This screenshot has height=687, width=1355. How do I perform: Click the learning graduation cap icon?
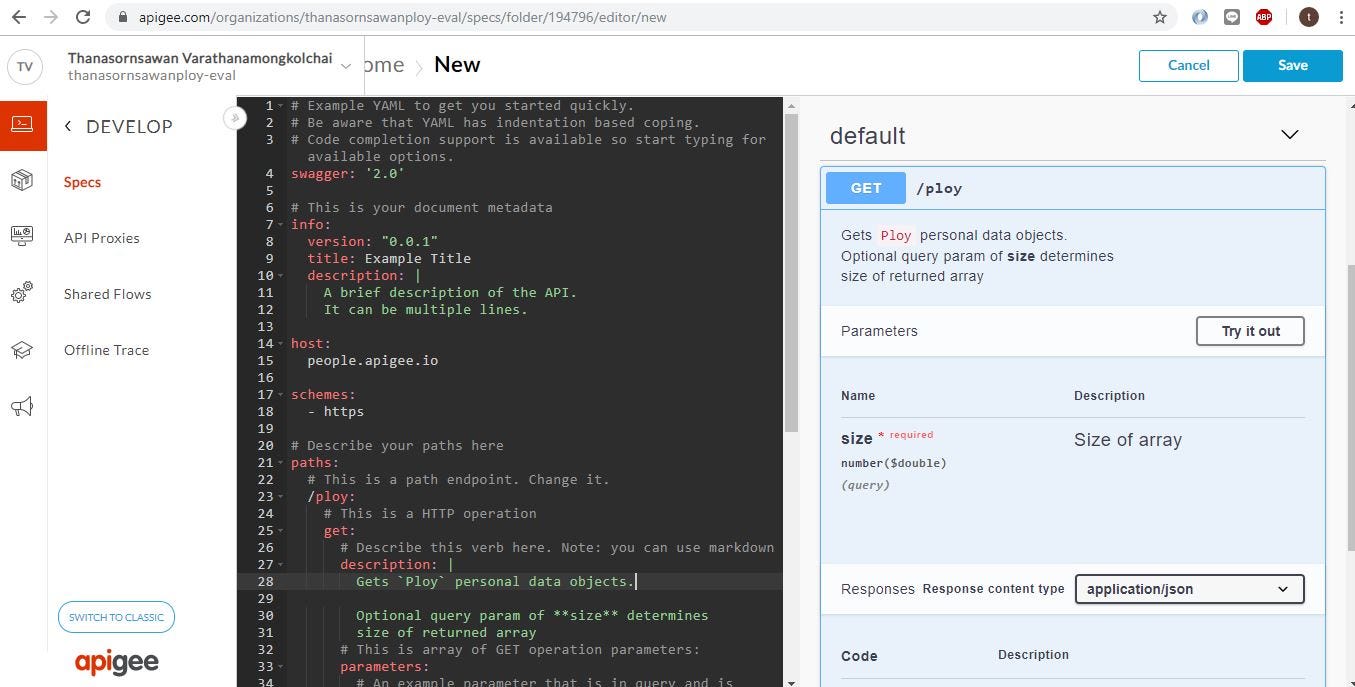click(x=24, y=349)
